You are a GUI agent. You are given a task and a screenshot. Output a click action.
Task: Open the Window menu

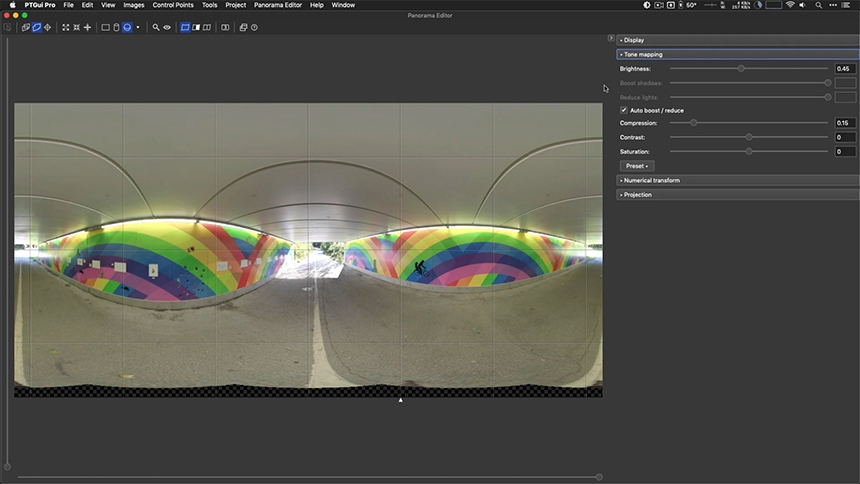pos(343,5)
